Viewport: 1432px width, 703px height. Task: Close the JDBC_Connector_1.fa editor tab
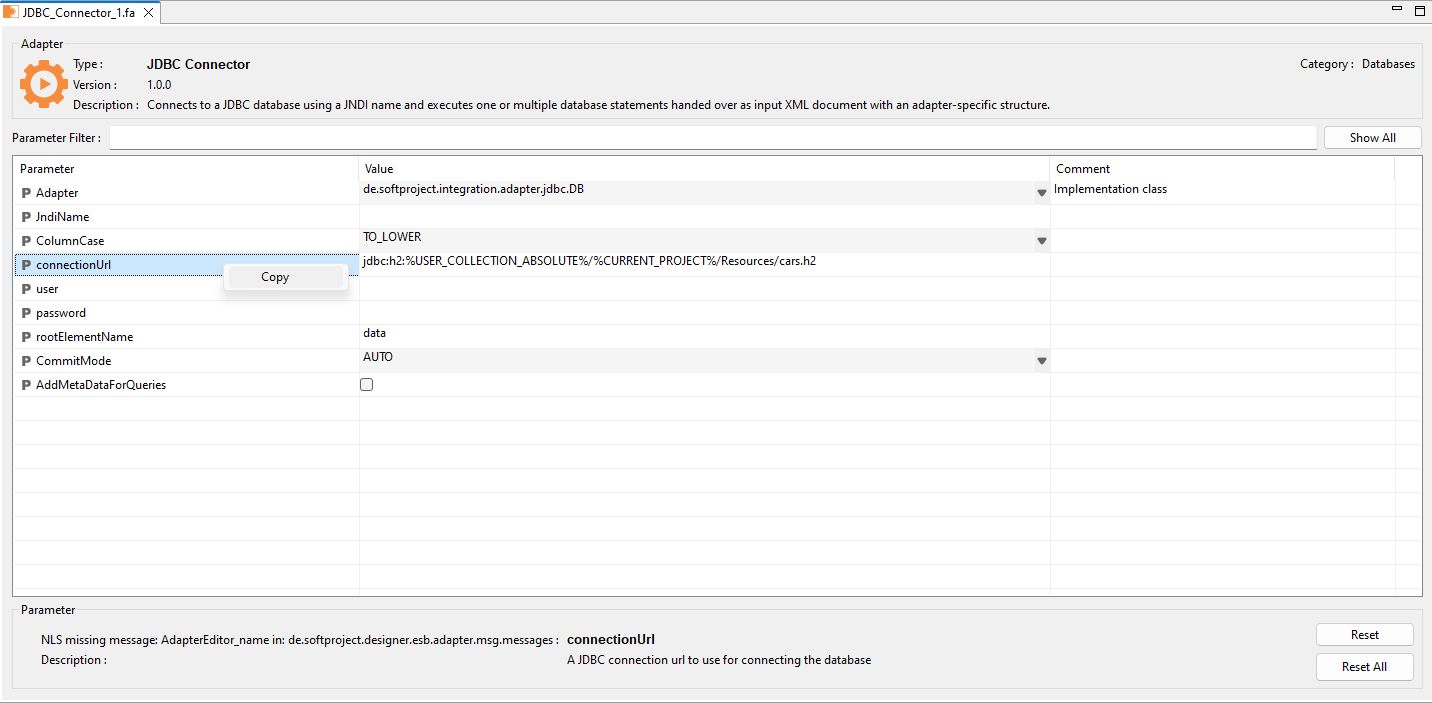pyautogui.click(x=148, y=12)
